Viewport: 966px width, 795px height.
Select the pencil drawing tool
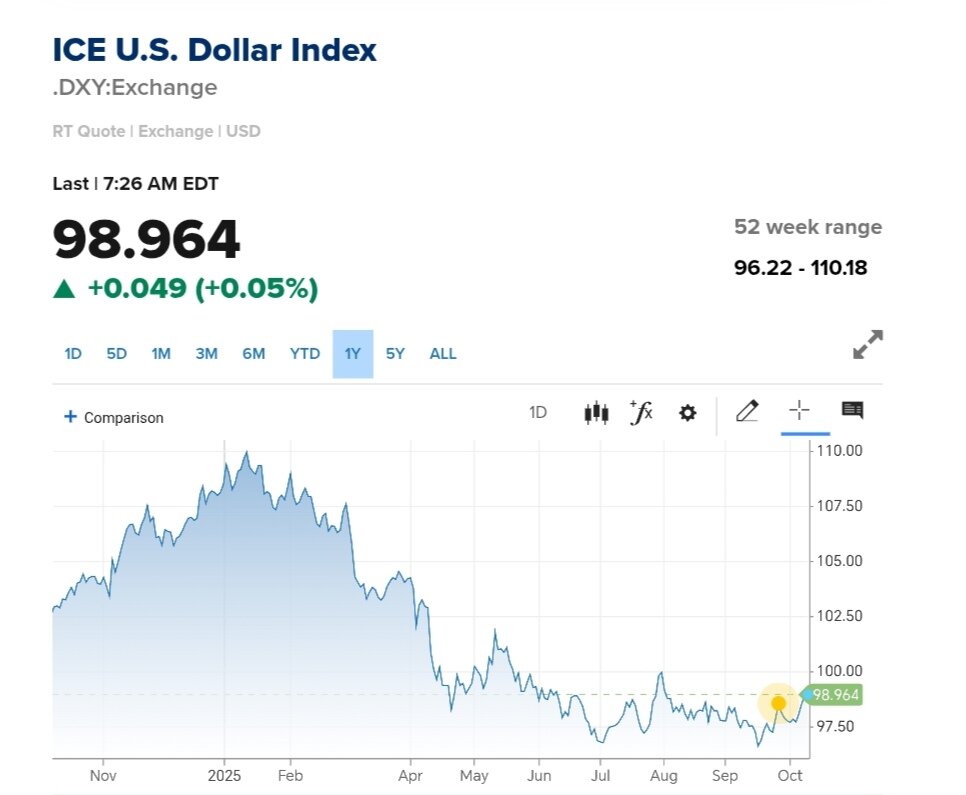(x=747, y=411)
